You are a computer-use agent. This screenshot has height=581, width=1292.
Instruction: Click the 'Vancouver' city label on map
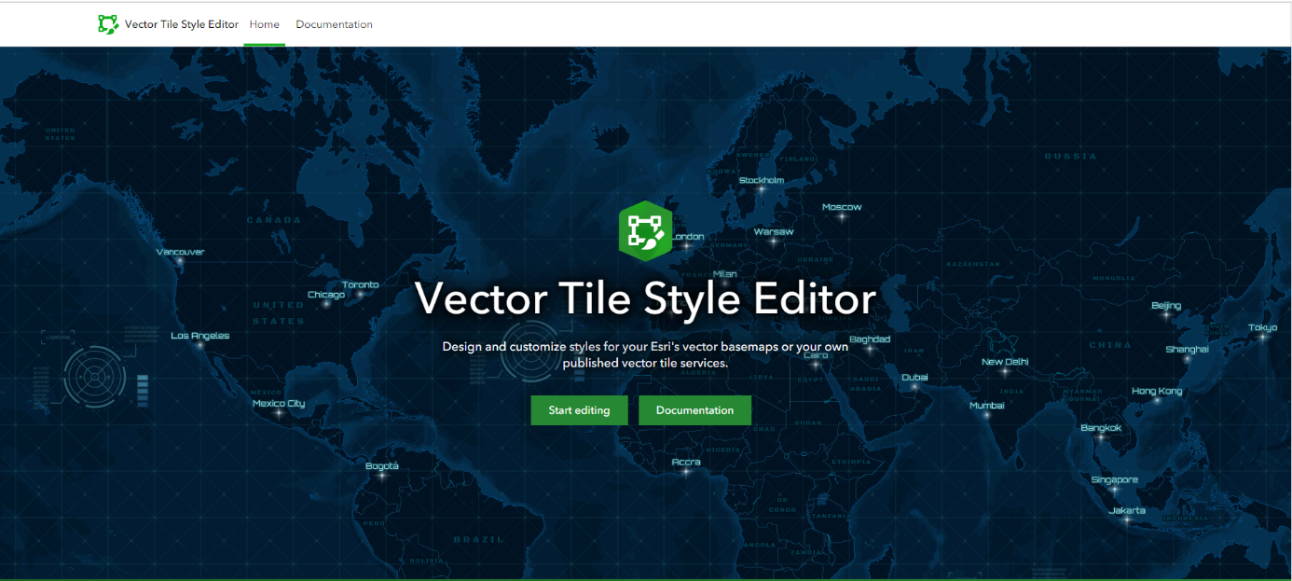tap(180, 252)
